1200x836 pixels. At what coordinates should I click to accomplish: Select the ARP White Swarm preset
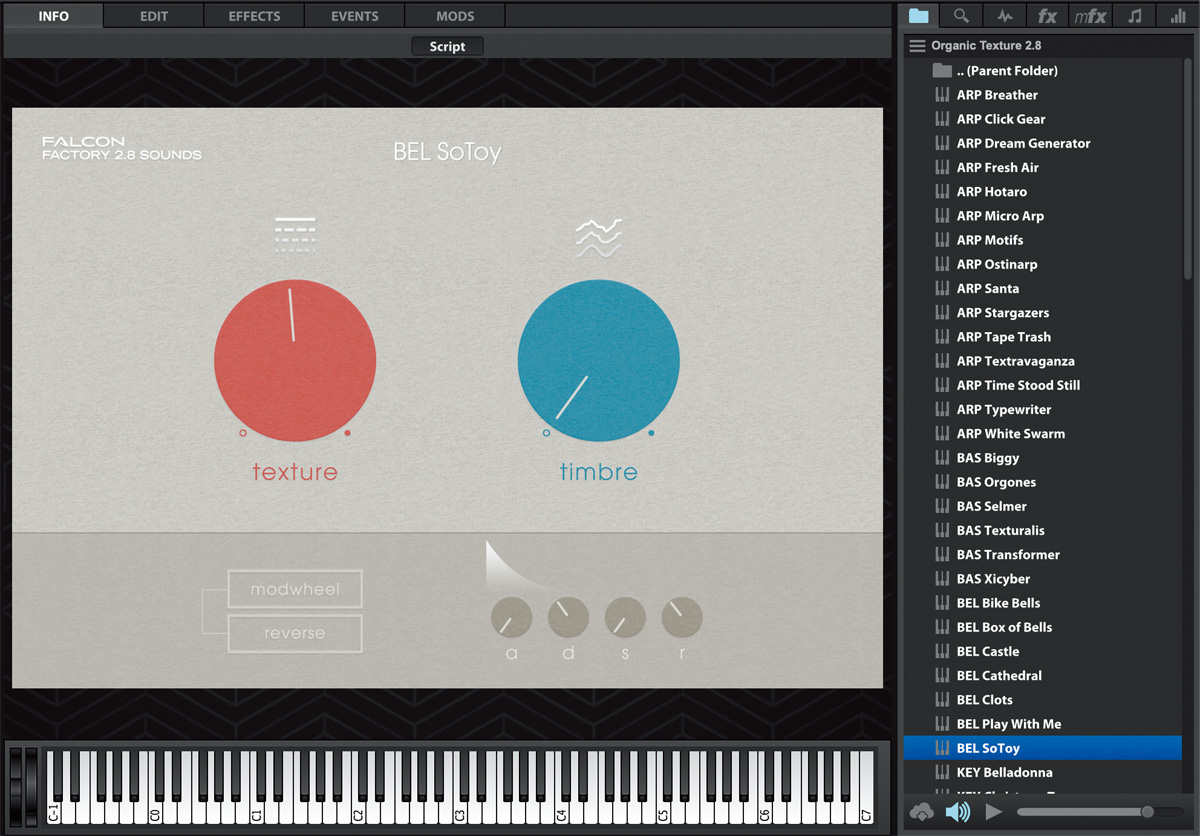1043,434
